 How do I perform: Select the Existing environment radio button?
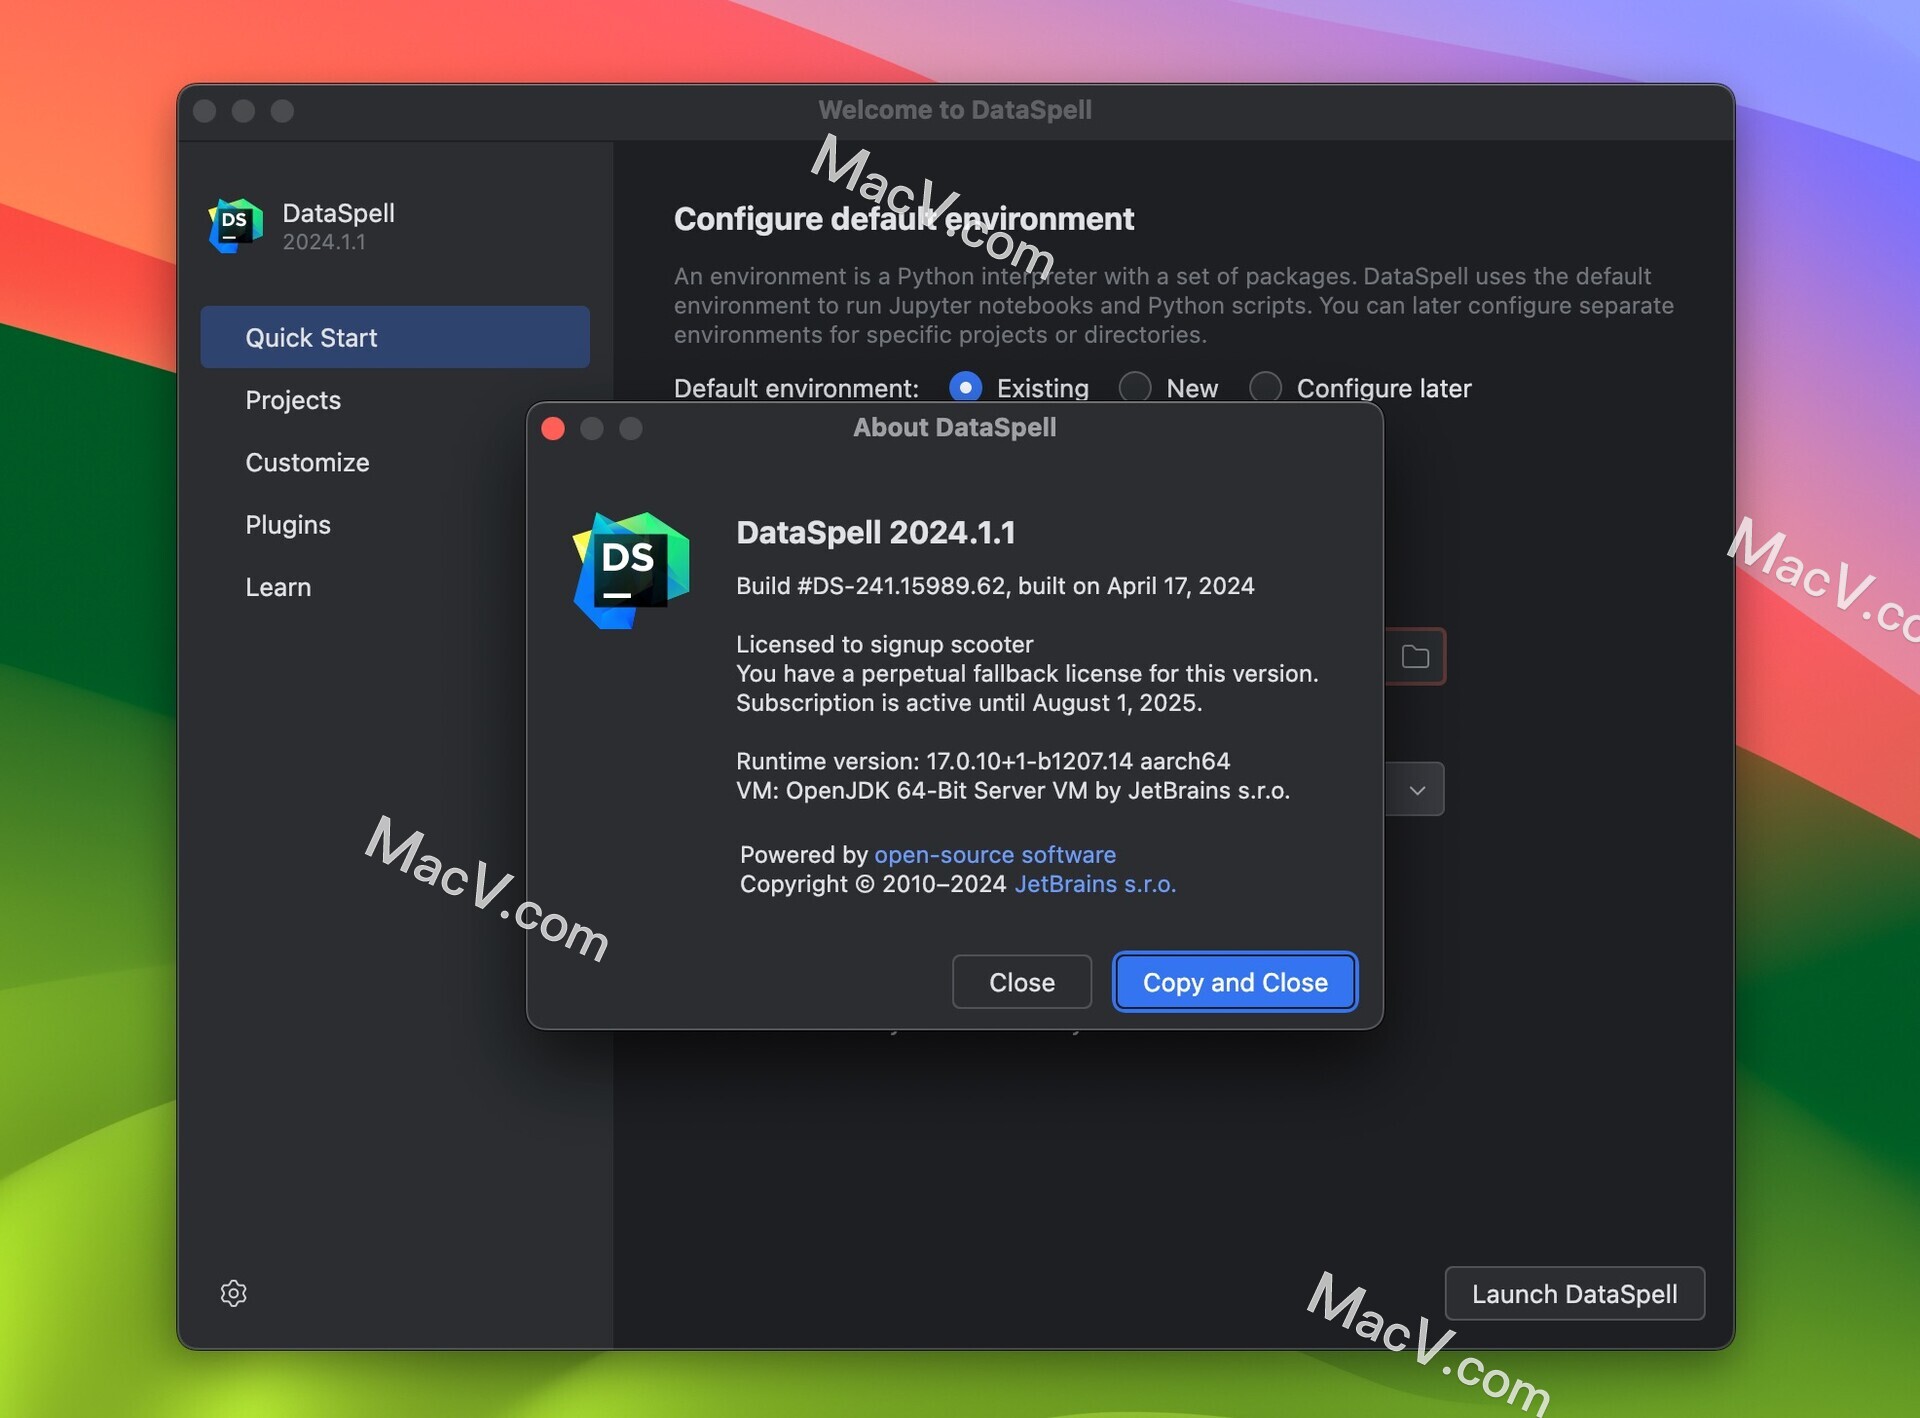point(964,387)
